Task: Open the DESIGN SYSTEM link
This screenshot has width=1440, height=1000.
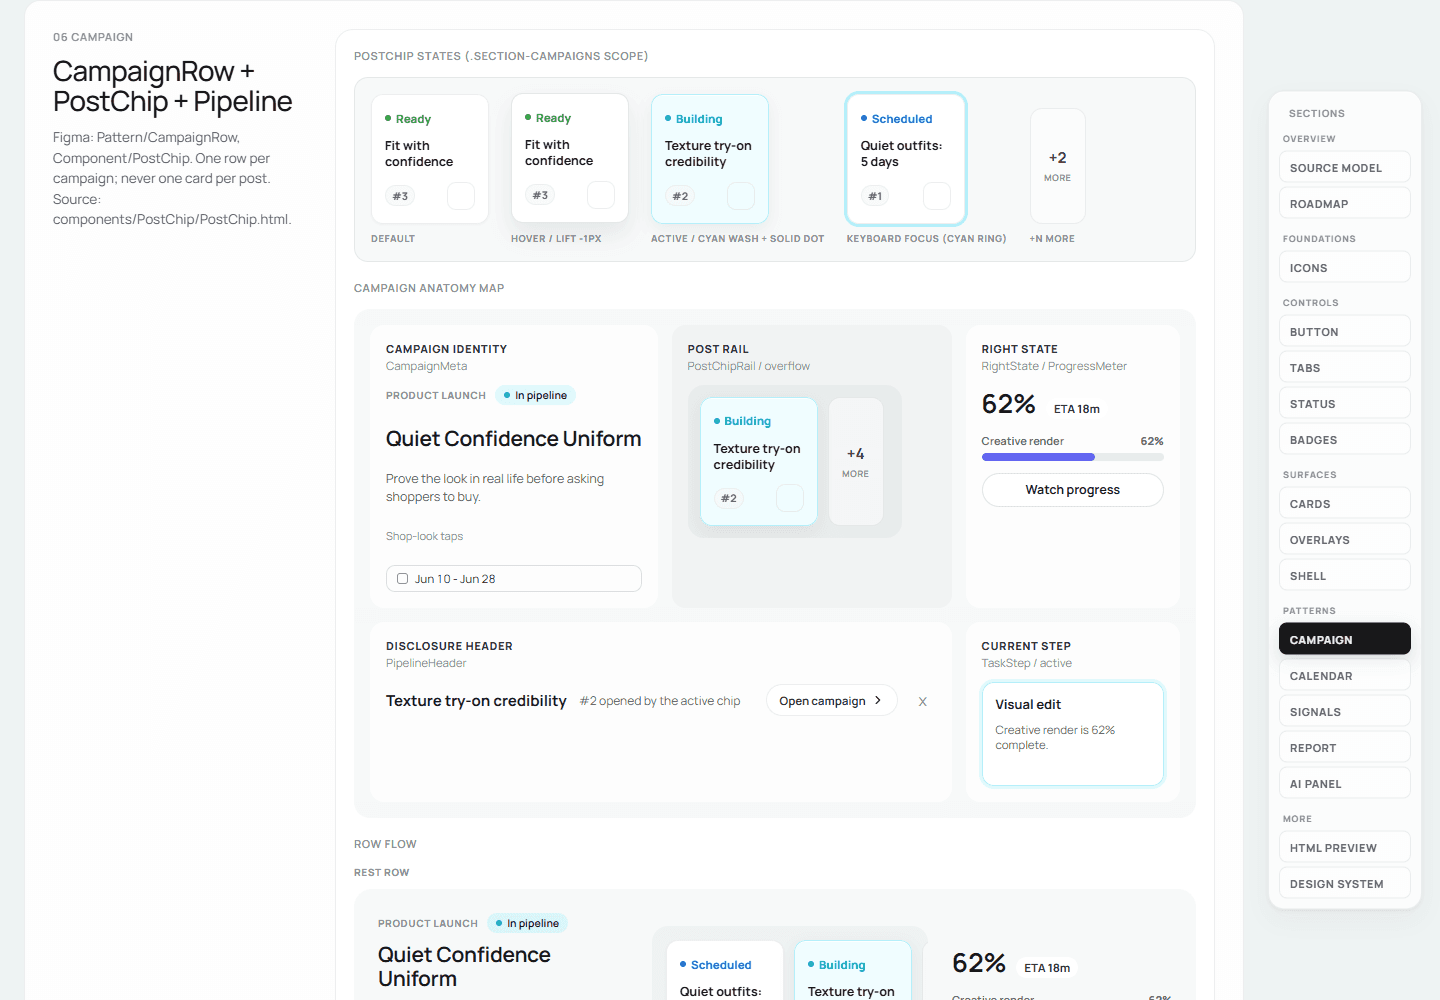Action: tap(1344, 884)
